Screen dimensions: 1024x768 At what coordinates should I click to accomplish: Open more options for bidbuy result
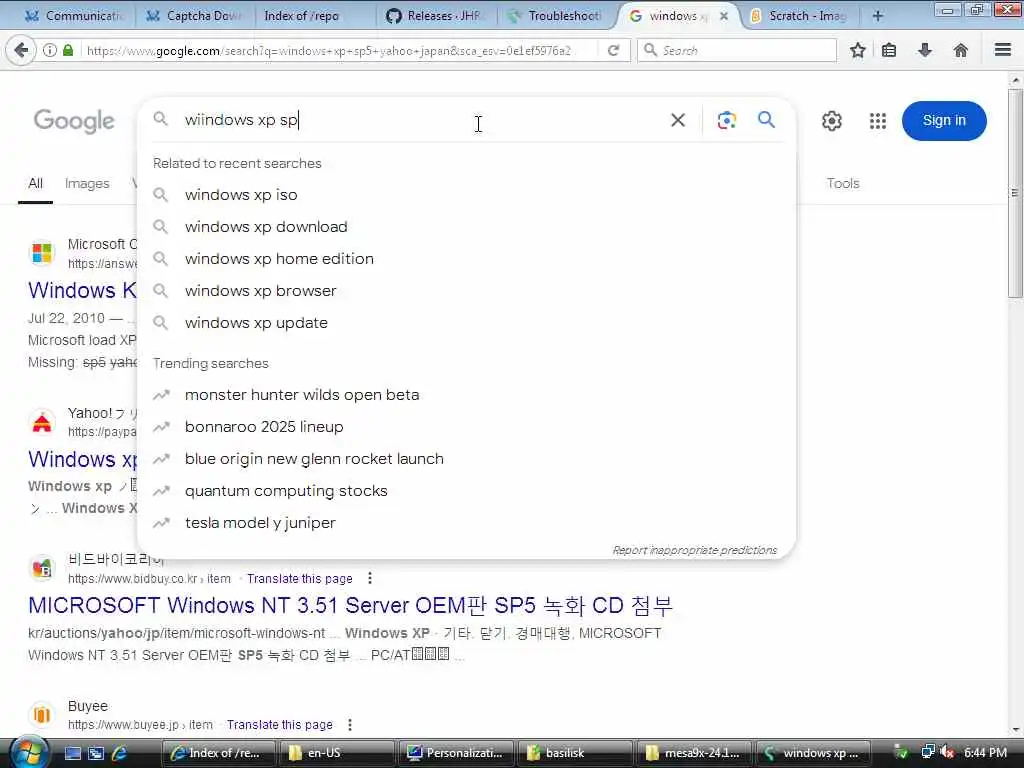(x=370, y=579)
